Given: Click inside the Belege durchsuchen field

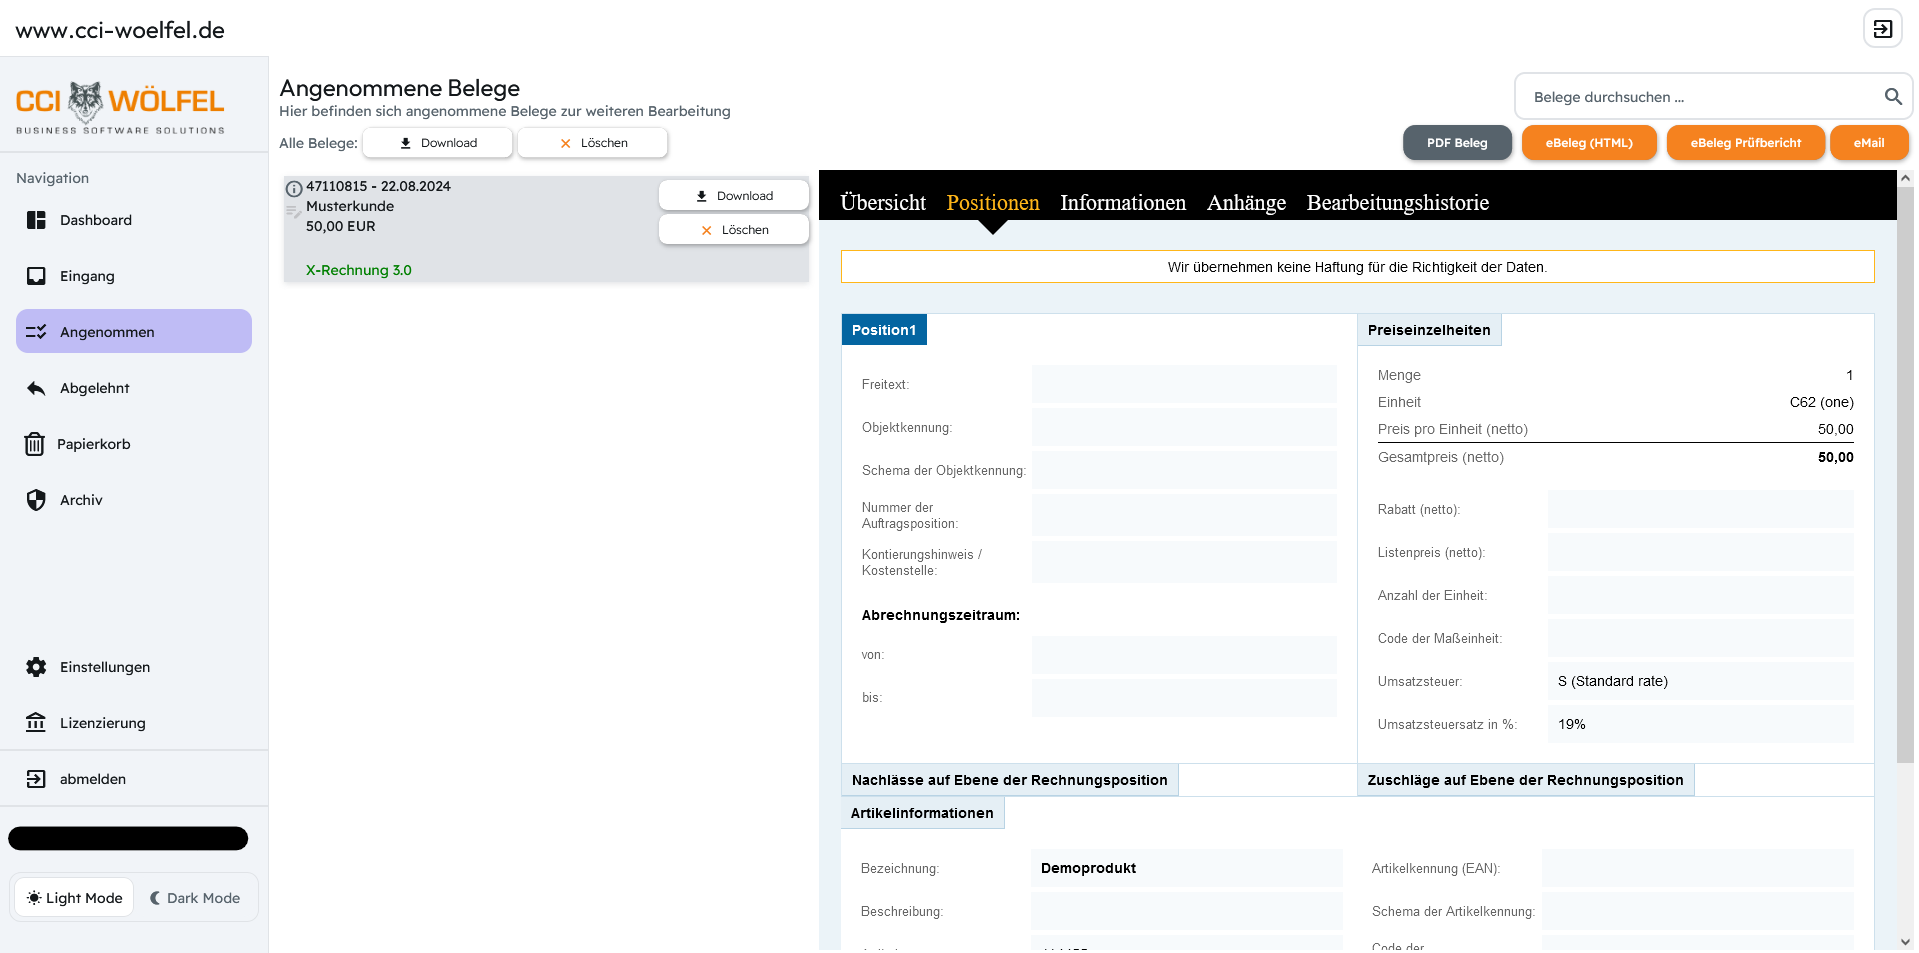Looking at the screenshot, I should (x=1700, y=96).
